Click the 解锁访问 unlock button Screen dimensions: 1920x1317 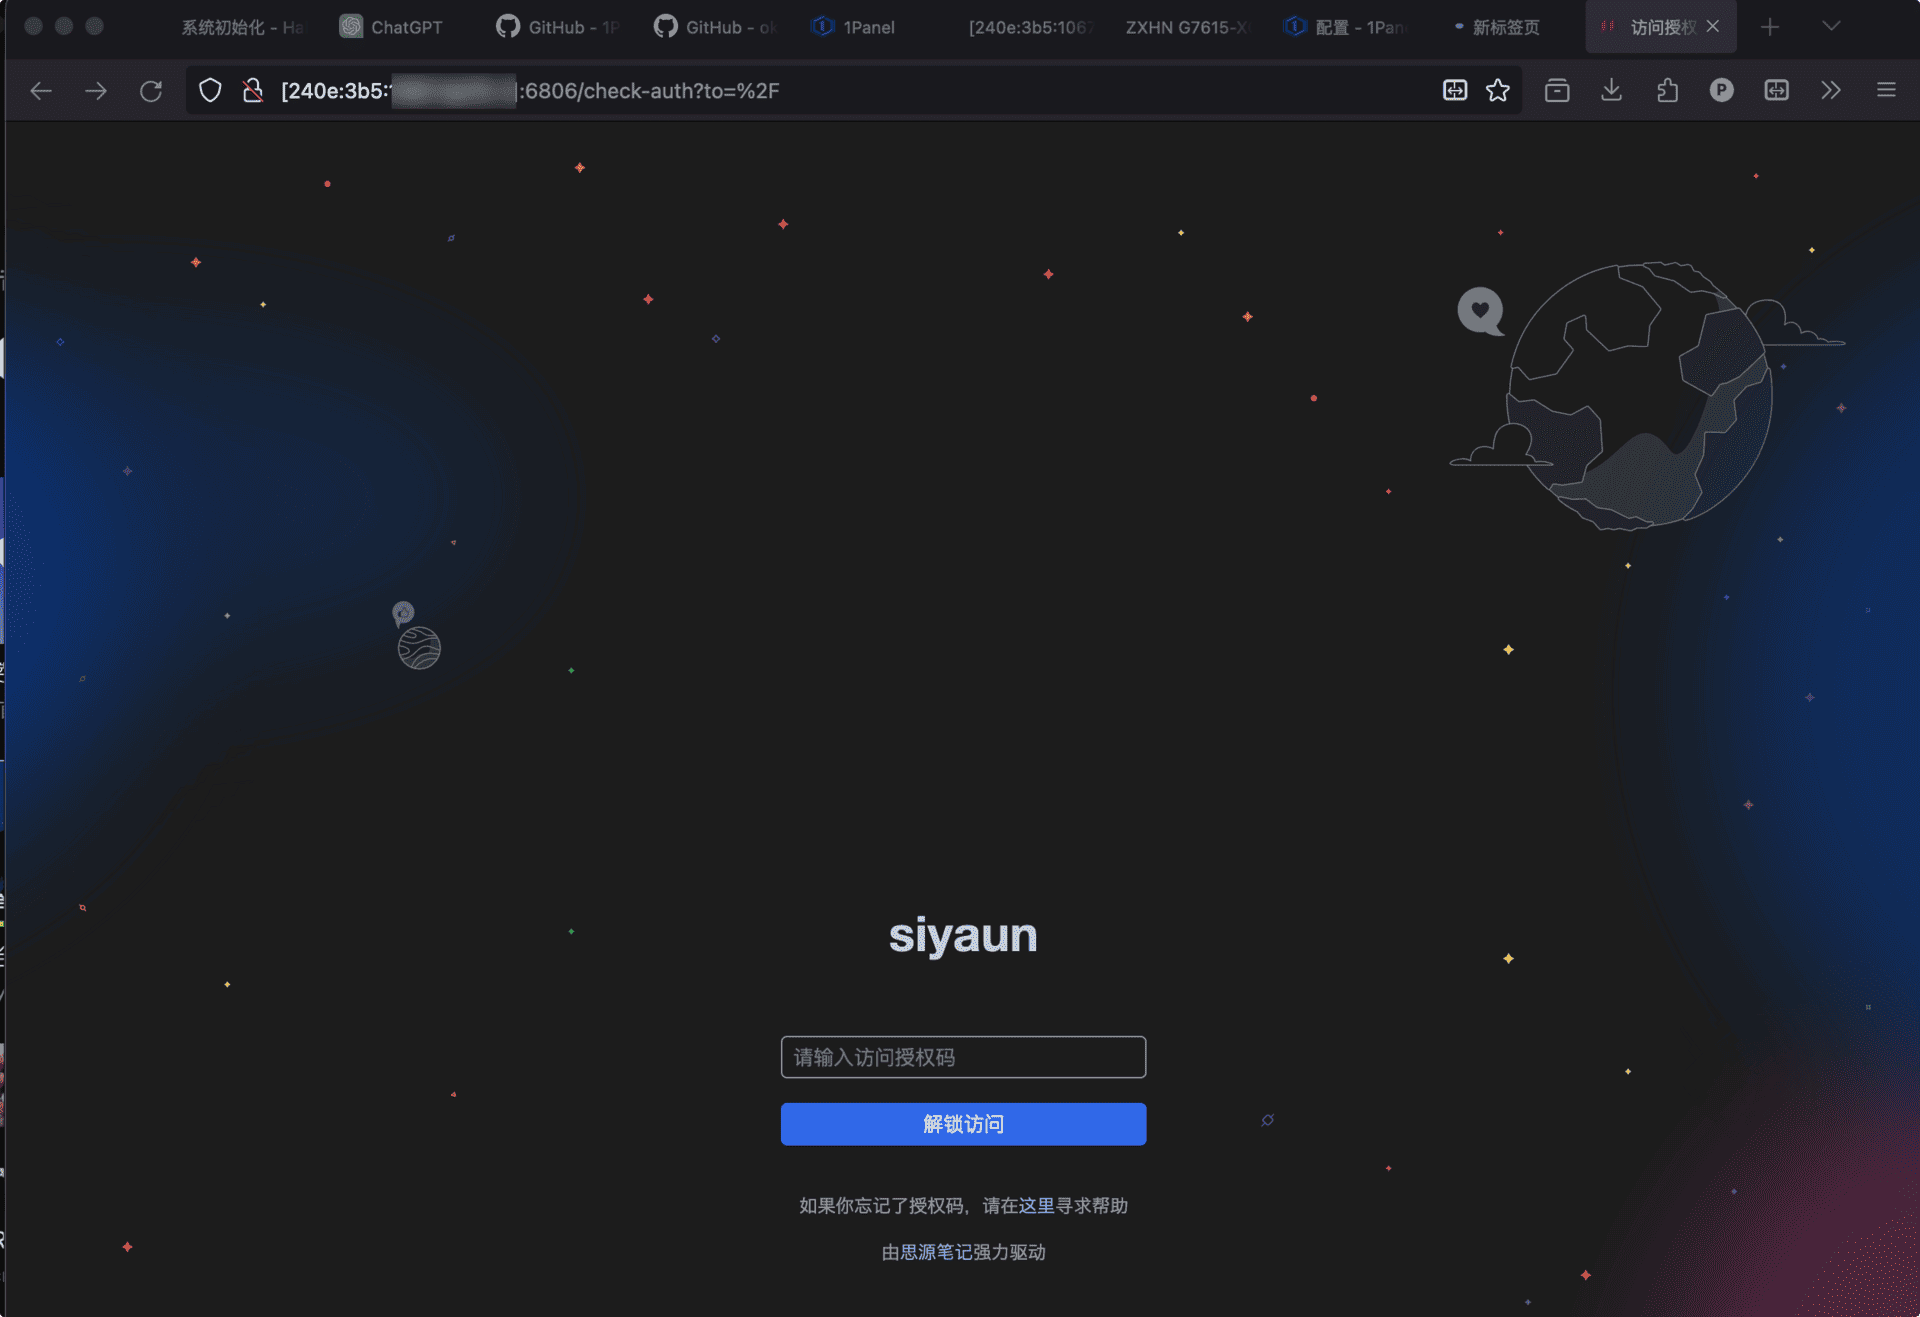pyautogui.click(x=963, y=1124)
